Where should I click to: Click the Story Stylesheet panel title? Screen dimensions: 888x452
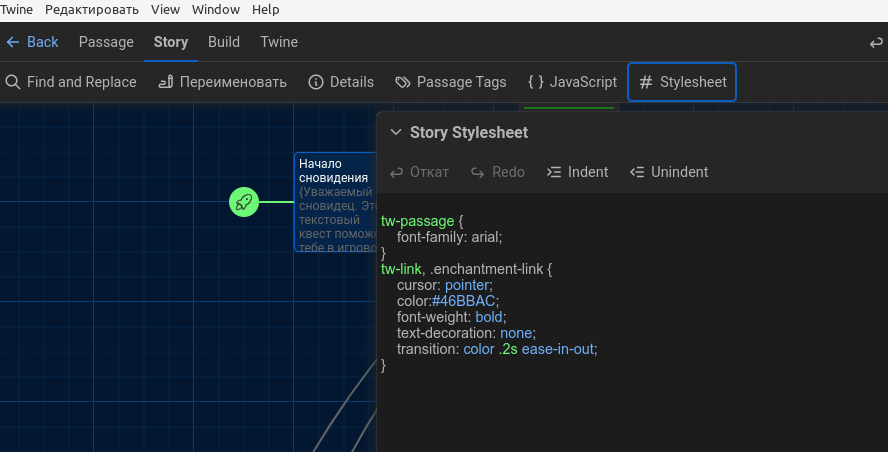click(x=469, y=133)
